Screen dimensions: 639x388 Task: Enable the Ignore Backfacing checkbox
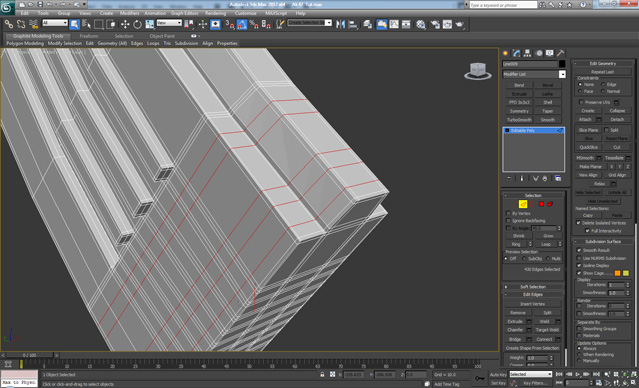tap(508, 221)
